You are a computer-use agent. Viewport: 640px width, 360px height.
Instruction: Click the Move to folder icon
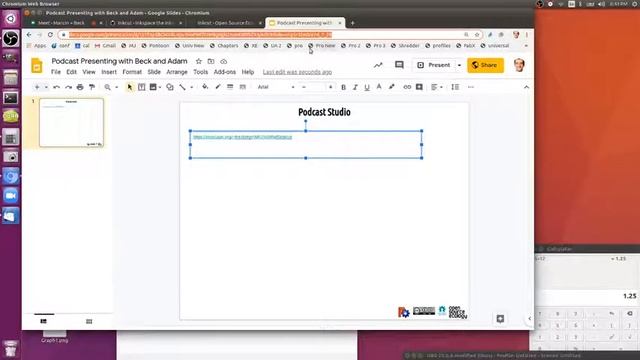tap(211, 61)
